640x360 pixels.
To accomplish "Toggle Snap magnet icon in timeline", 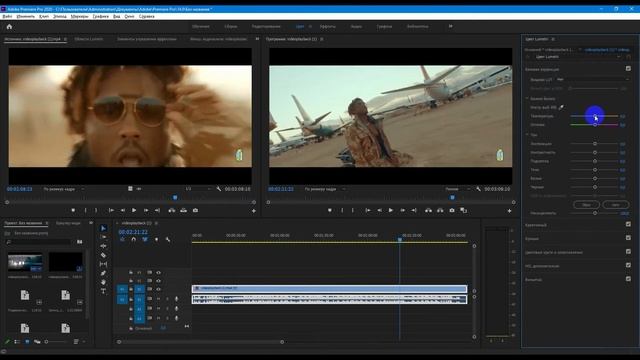I will [x=133, y=240].
